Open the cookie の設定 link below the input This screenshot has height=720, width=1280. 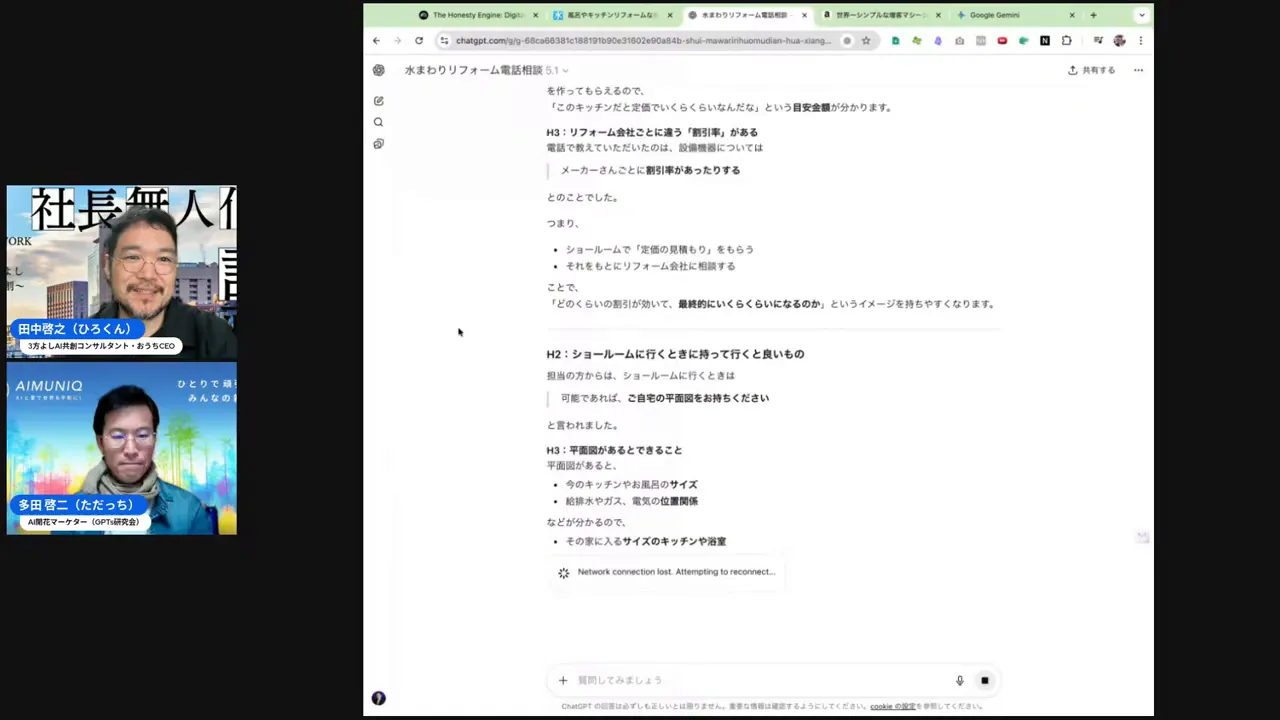click(x=892, y=705)
